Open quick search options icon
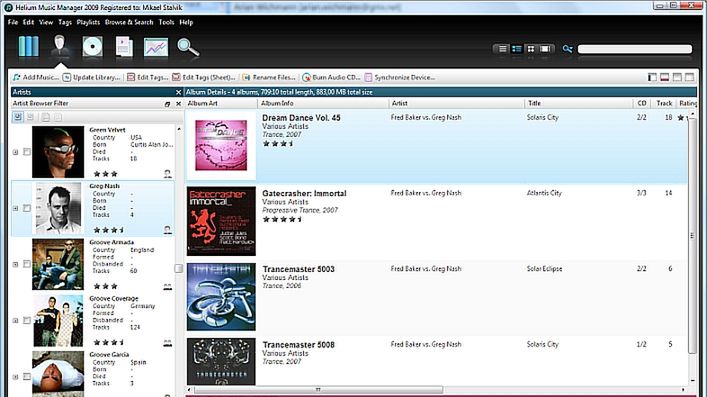This screenshot has height=397, width=707. (x=567, y=49)
